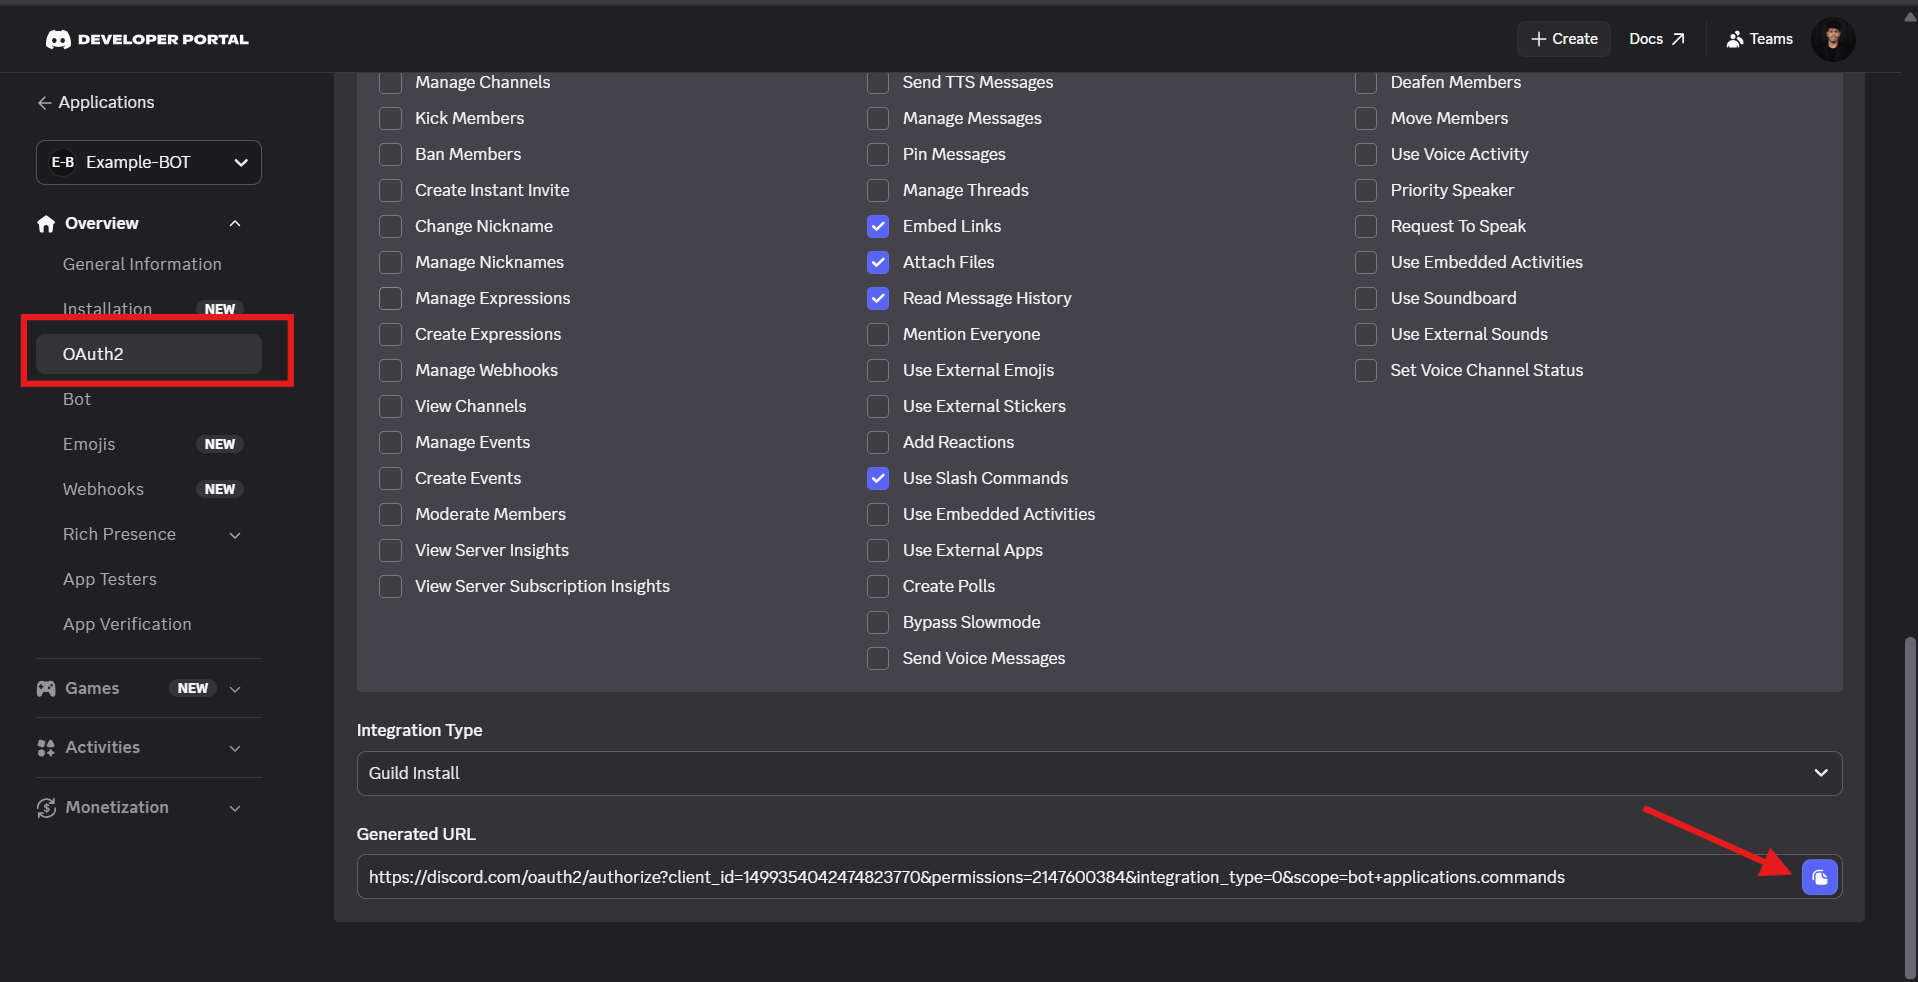The width and height of the screenshot is (1918, 982).
Task: Check the Manage Webhooks permission
Action: (391, 370)
